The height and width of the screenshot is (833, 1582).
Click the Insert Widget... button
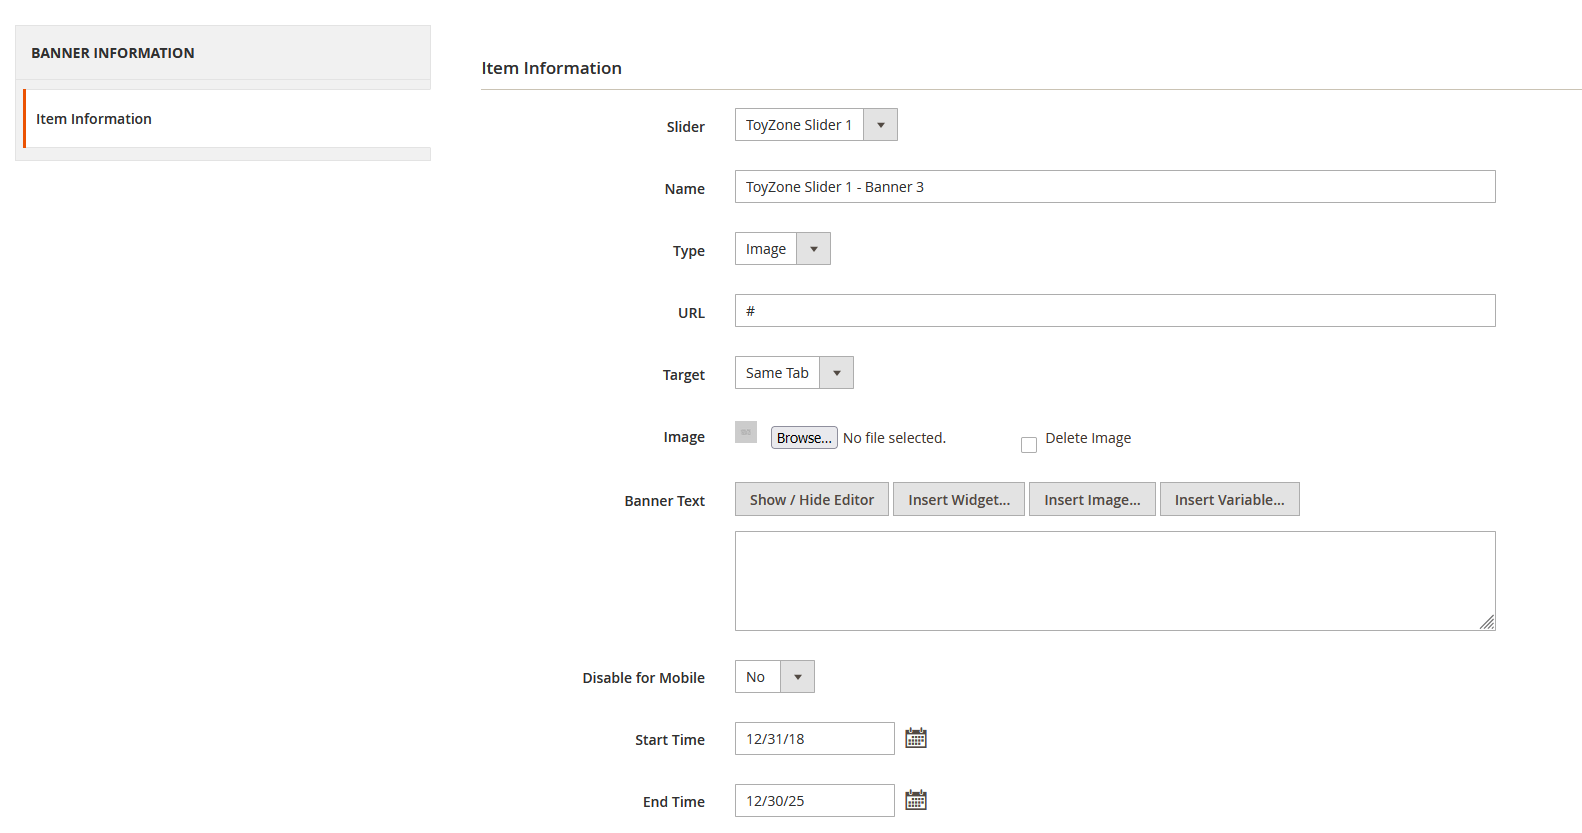click(958, 500)
